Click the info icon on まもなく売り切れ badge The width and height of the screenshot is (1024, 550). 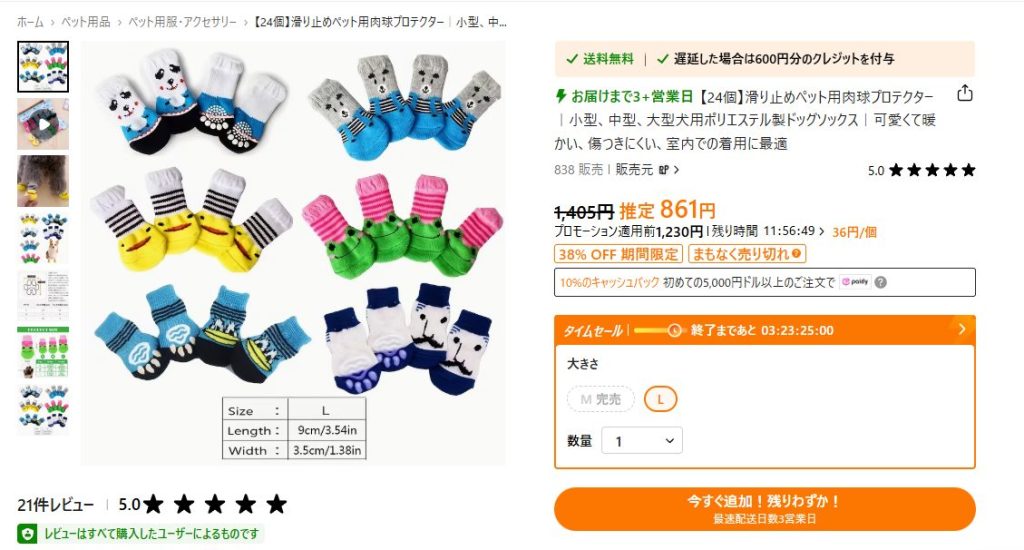(796, 254)
